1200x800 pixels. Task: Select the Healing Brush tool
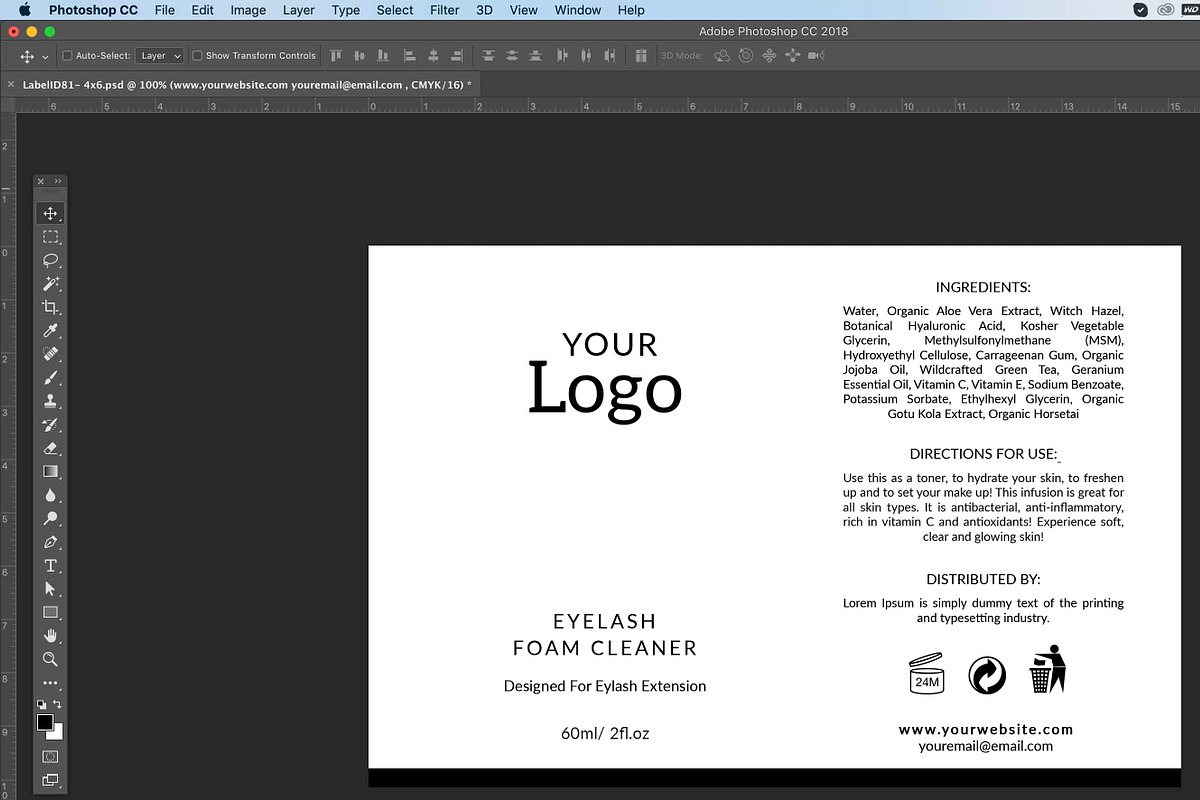point(50,354)
